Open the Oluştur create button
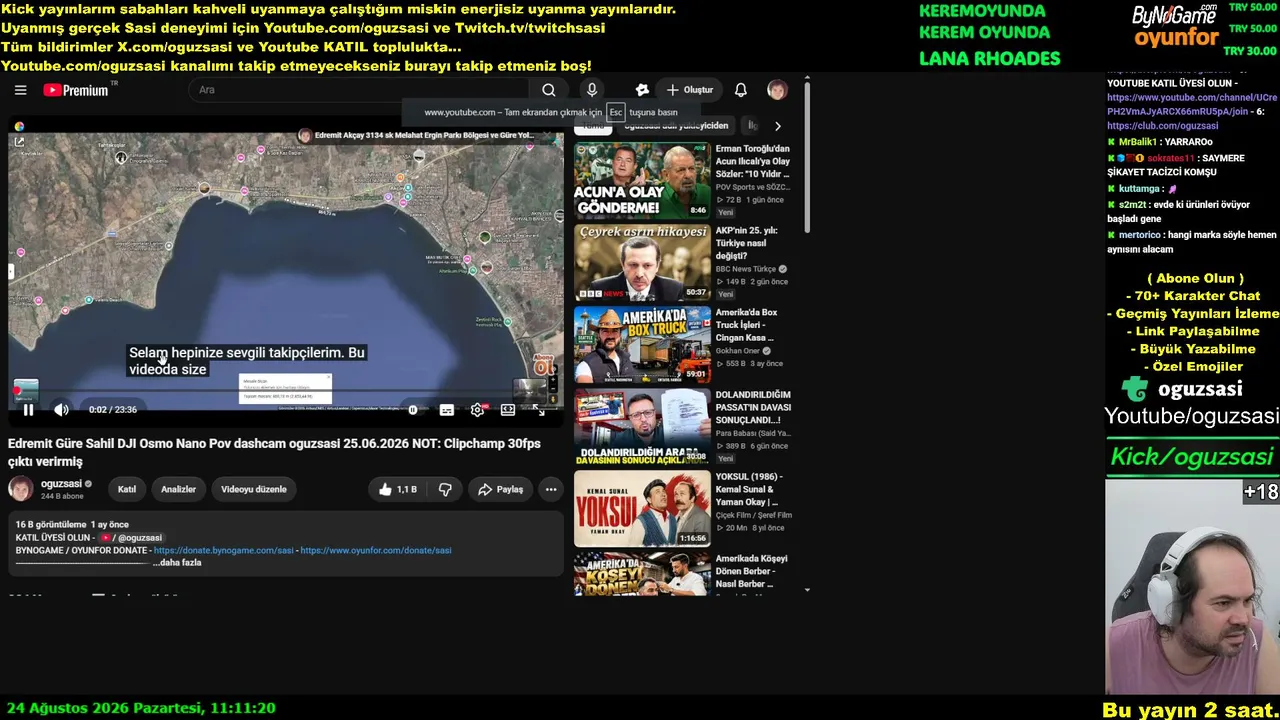The height and width of the screenshot is (720, 1280). click(690, 90)
